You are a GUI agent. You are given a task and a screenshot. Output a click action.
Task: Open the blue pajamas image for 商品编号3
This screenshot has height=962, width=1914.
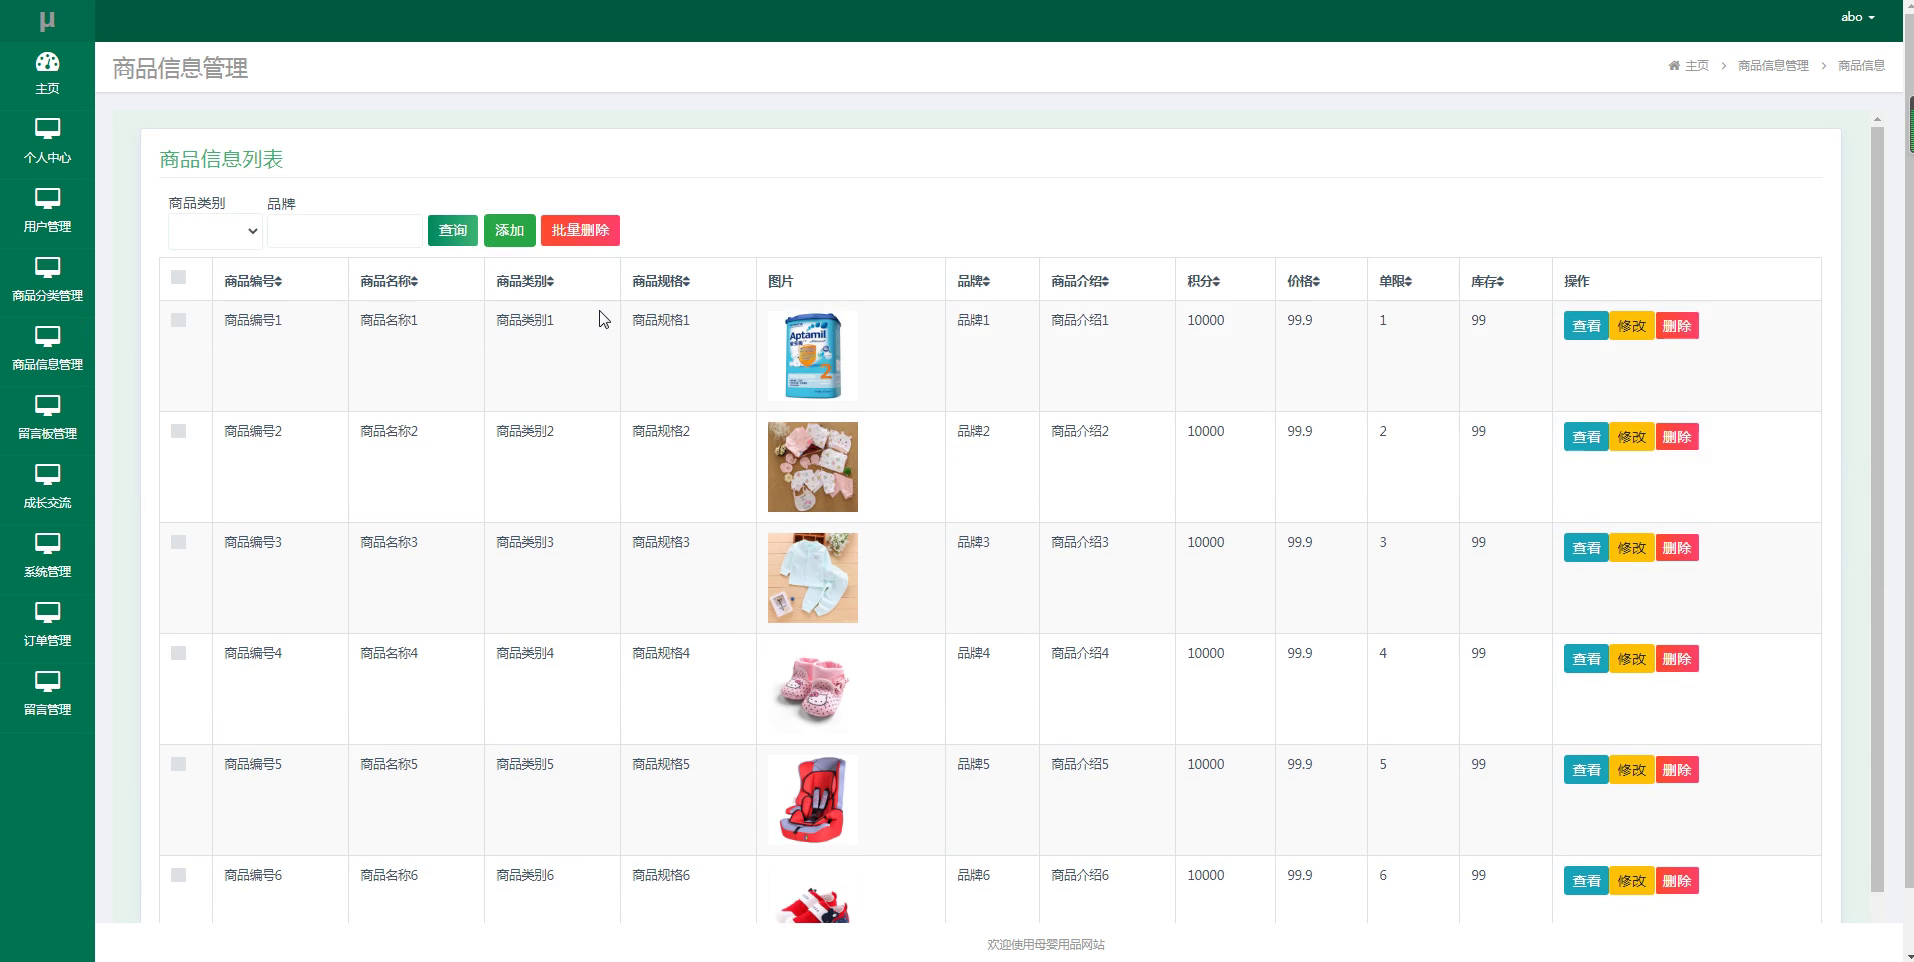[813, 578]
